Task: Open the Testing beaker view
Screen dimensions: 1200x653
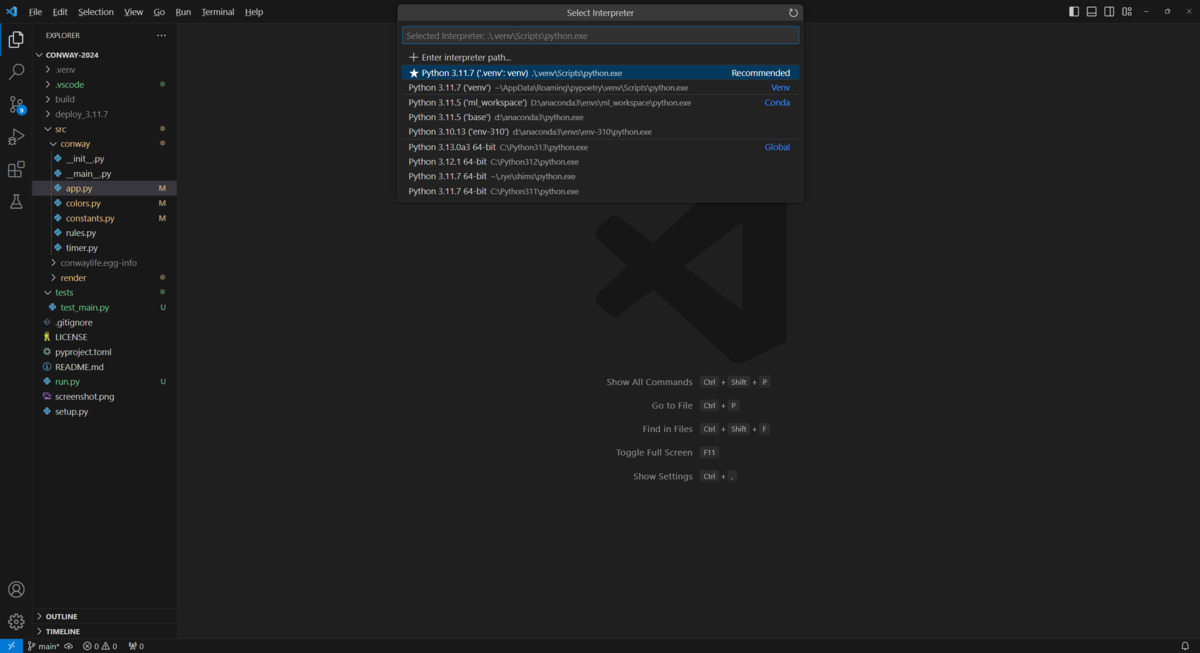Action: click(15, 201)
